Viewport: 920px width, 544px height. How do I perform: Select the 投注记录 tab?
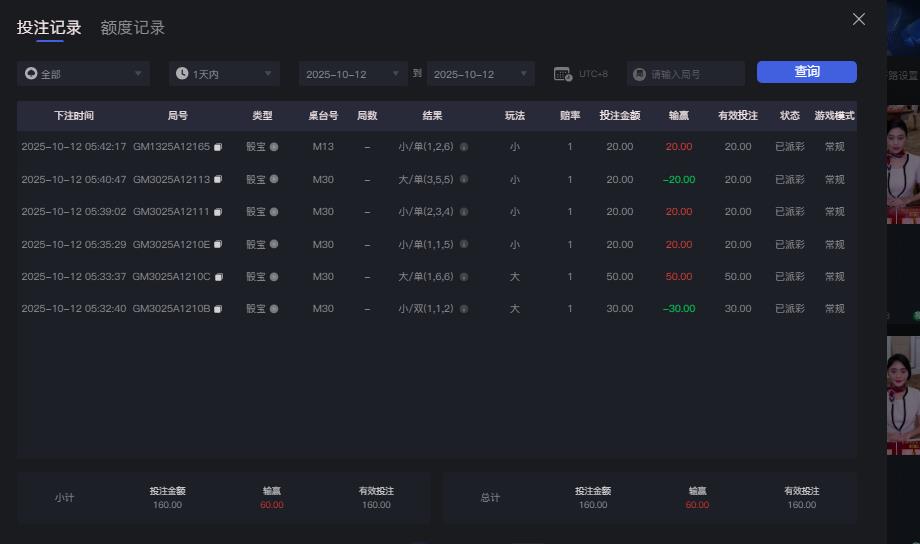49,28
